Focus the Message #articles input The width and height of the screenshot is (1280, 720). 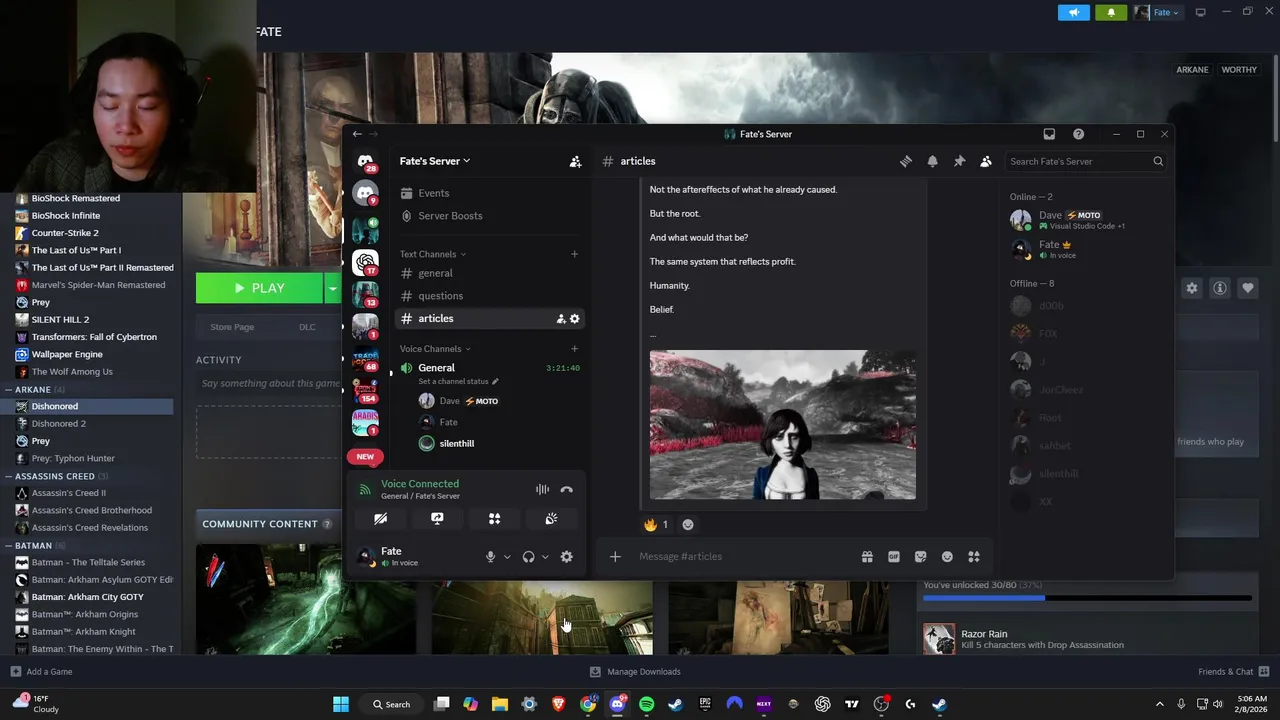click(740, 557)
